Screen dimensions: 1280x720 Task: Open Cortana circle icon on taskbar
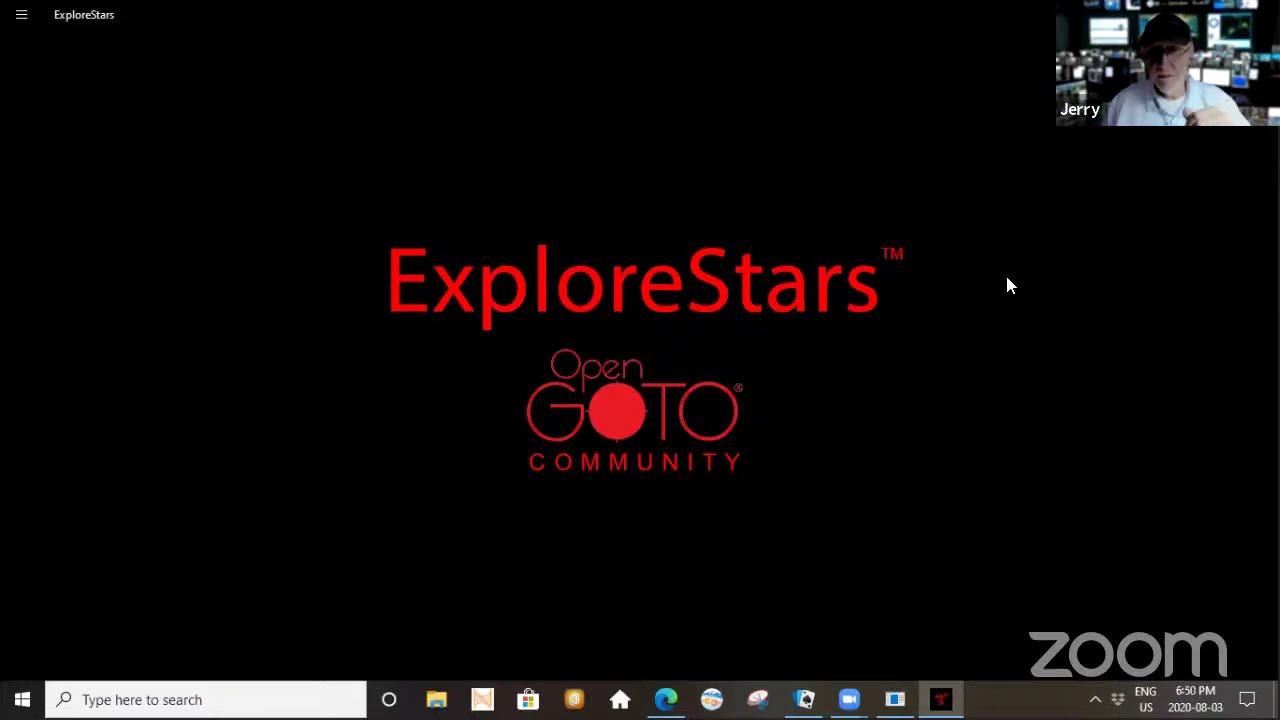[x=389, y=700]
